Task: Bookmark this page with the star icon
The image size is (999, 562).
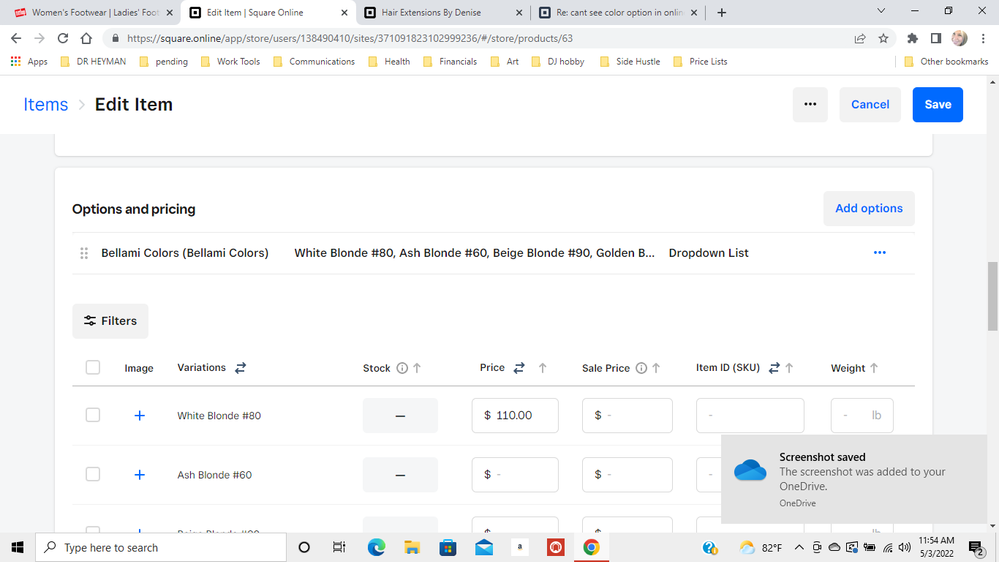Action: 883,38
